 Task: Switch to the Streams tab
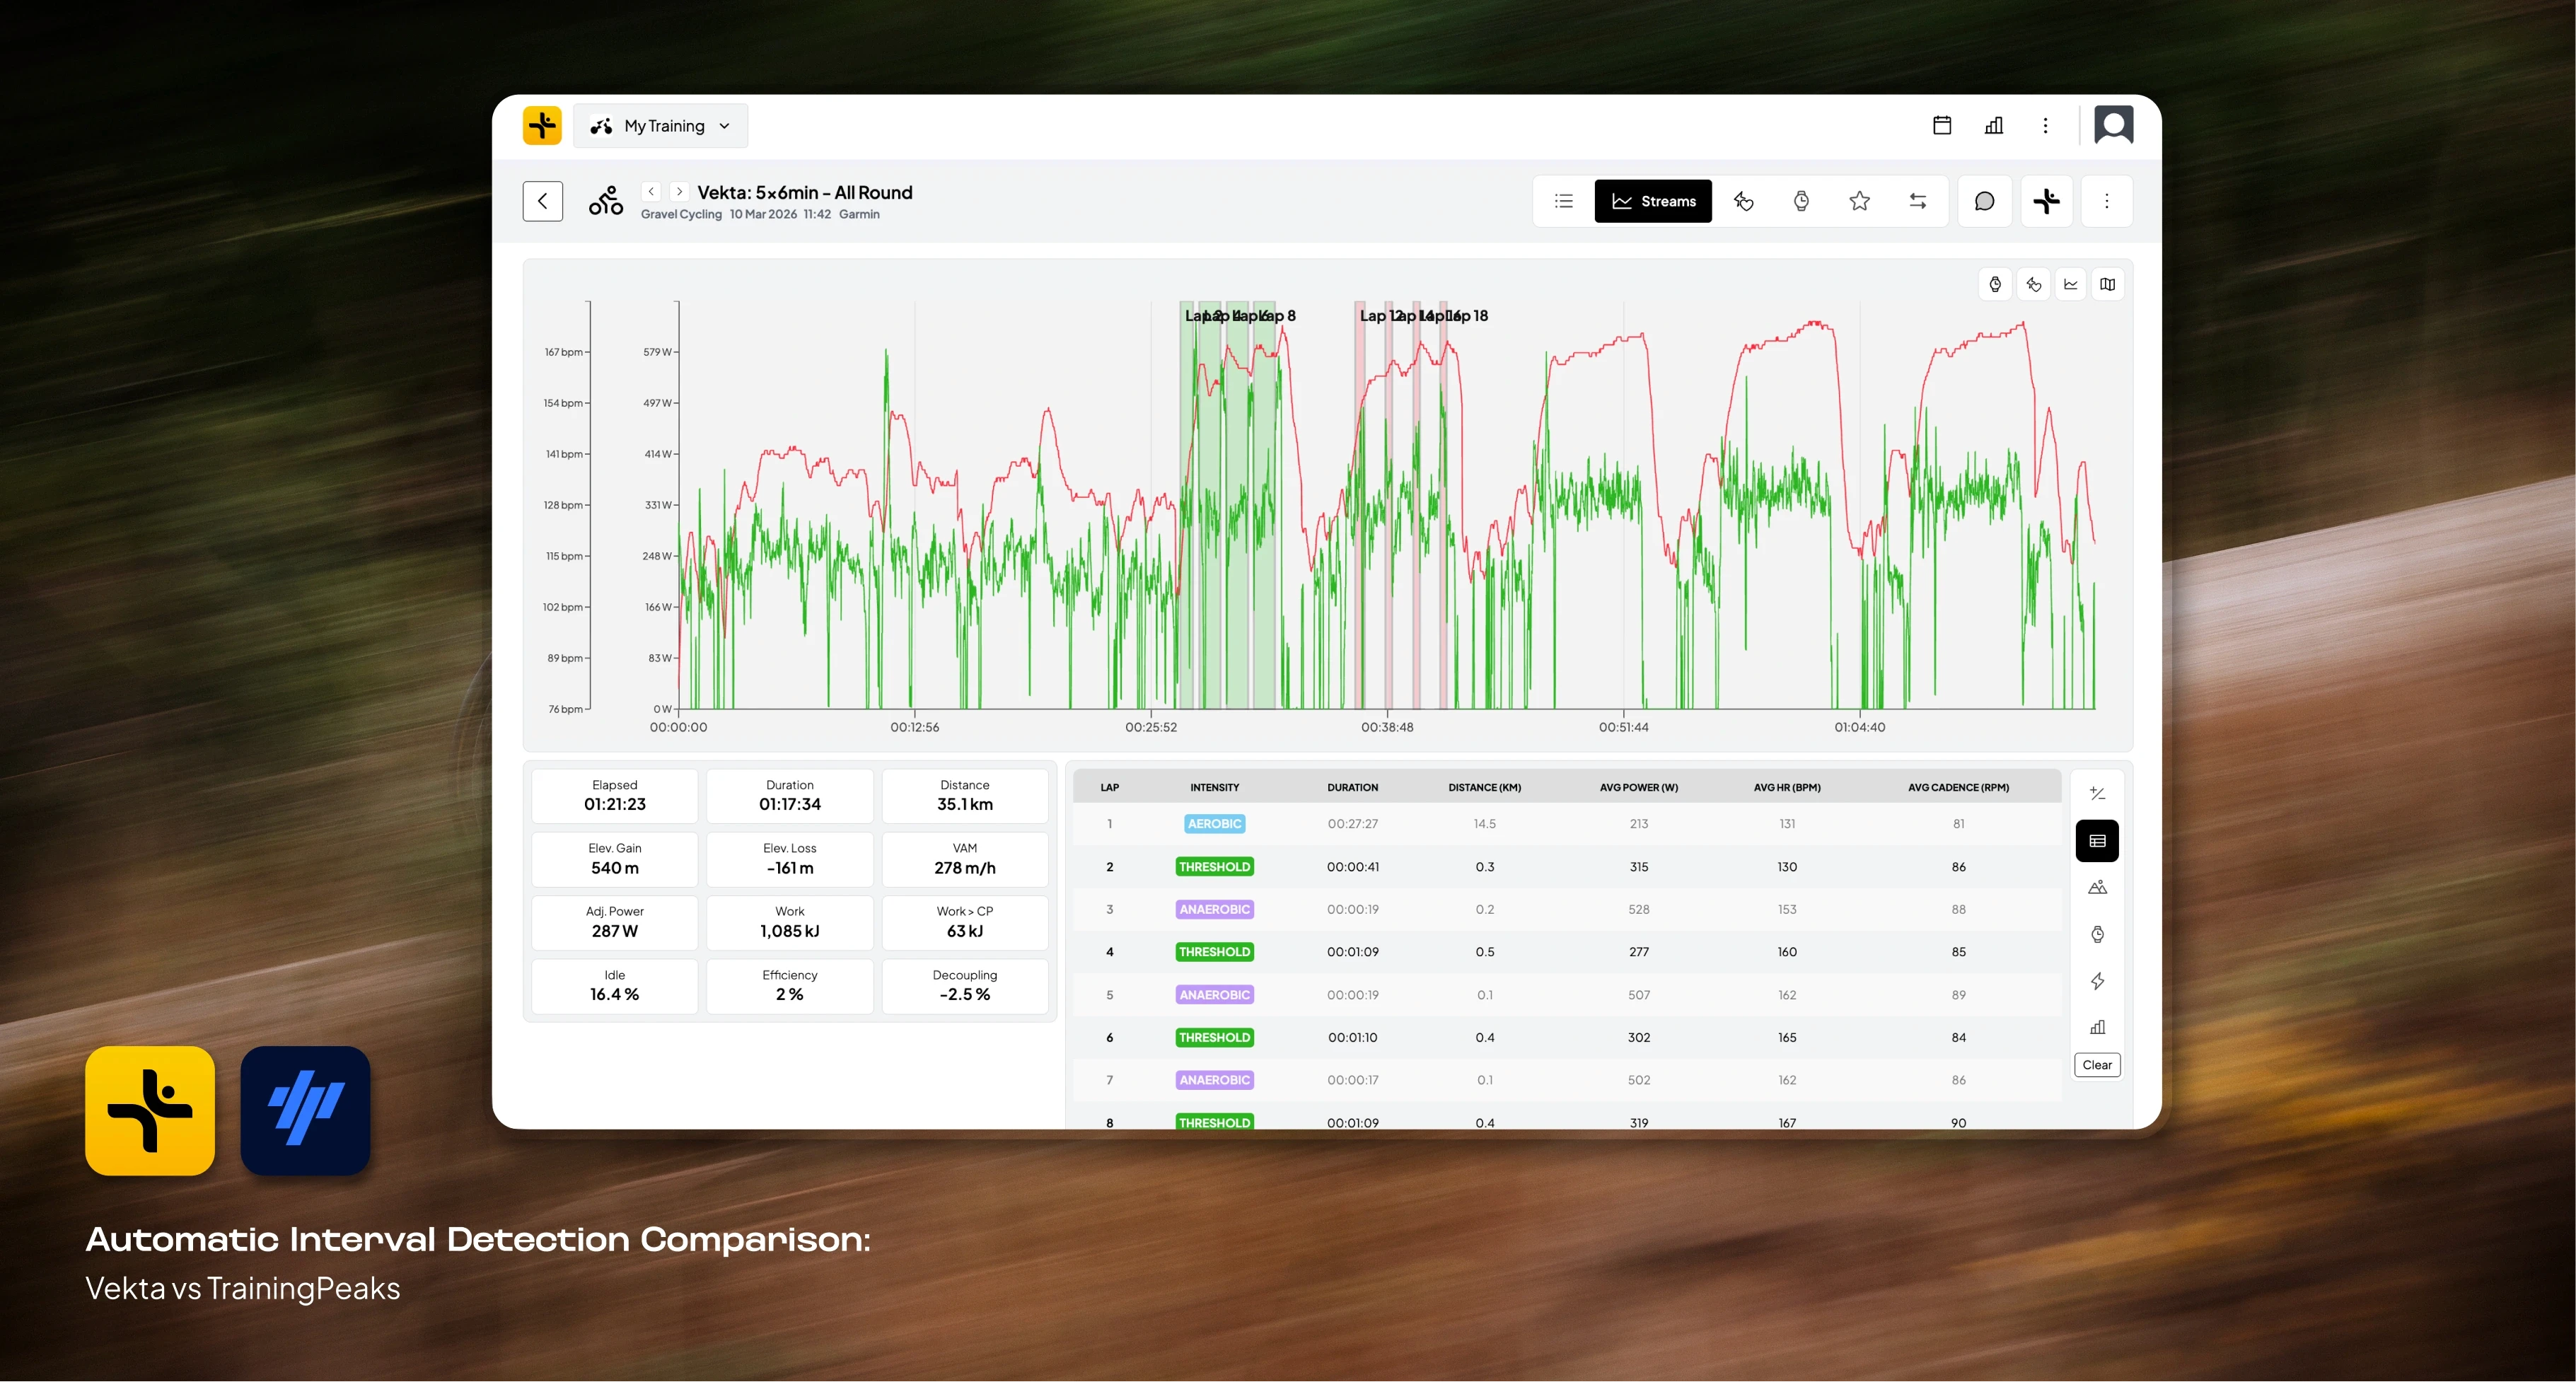[x=1653, y=201]
